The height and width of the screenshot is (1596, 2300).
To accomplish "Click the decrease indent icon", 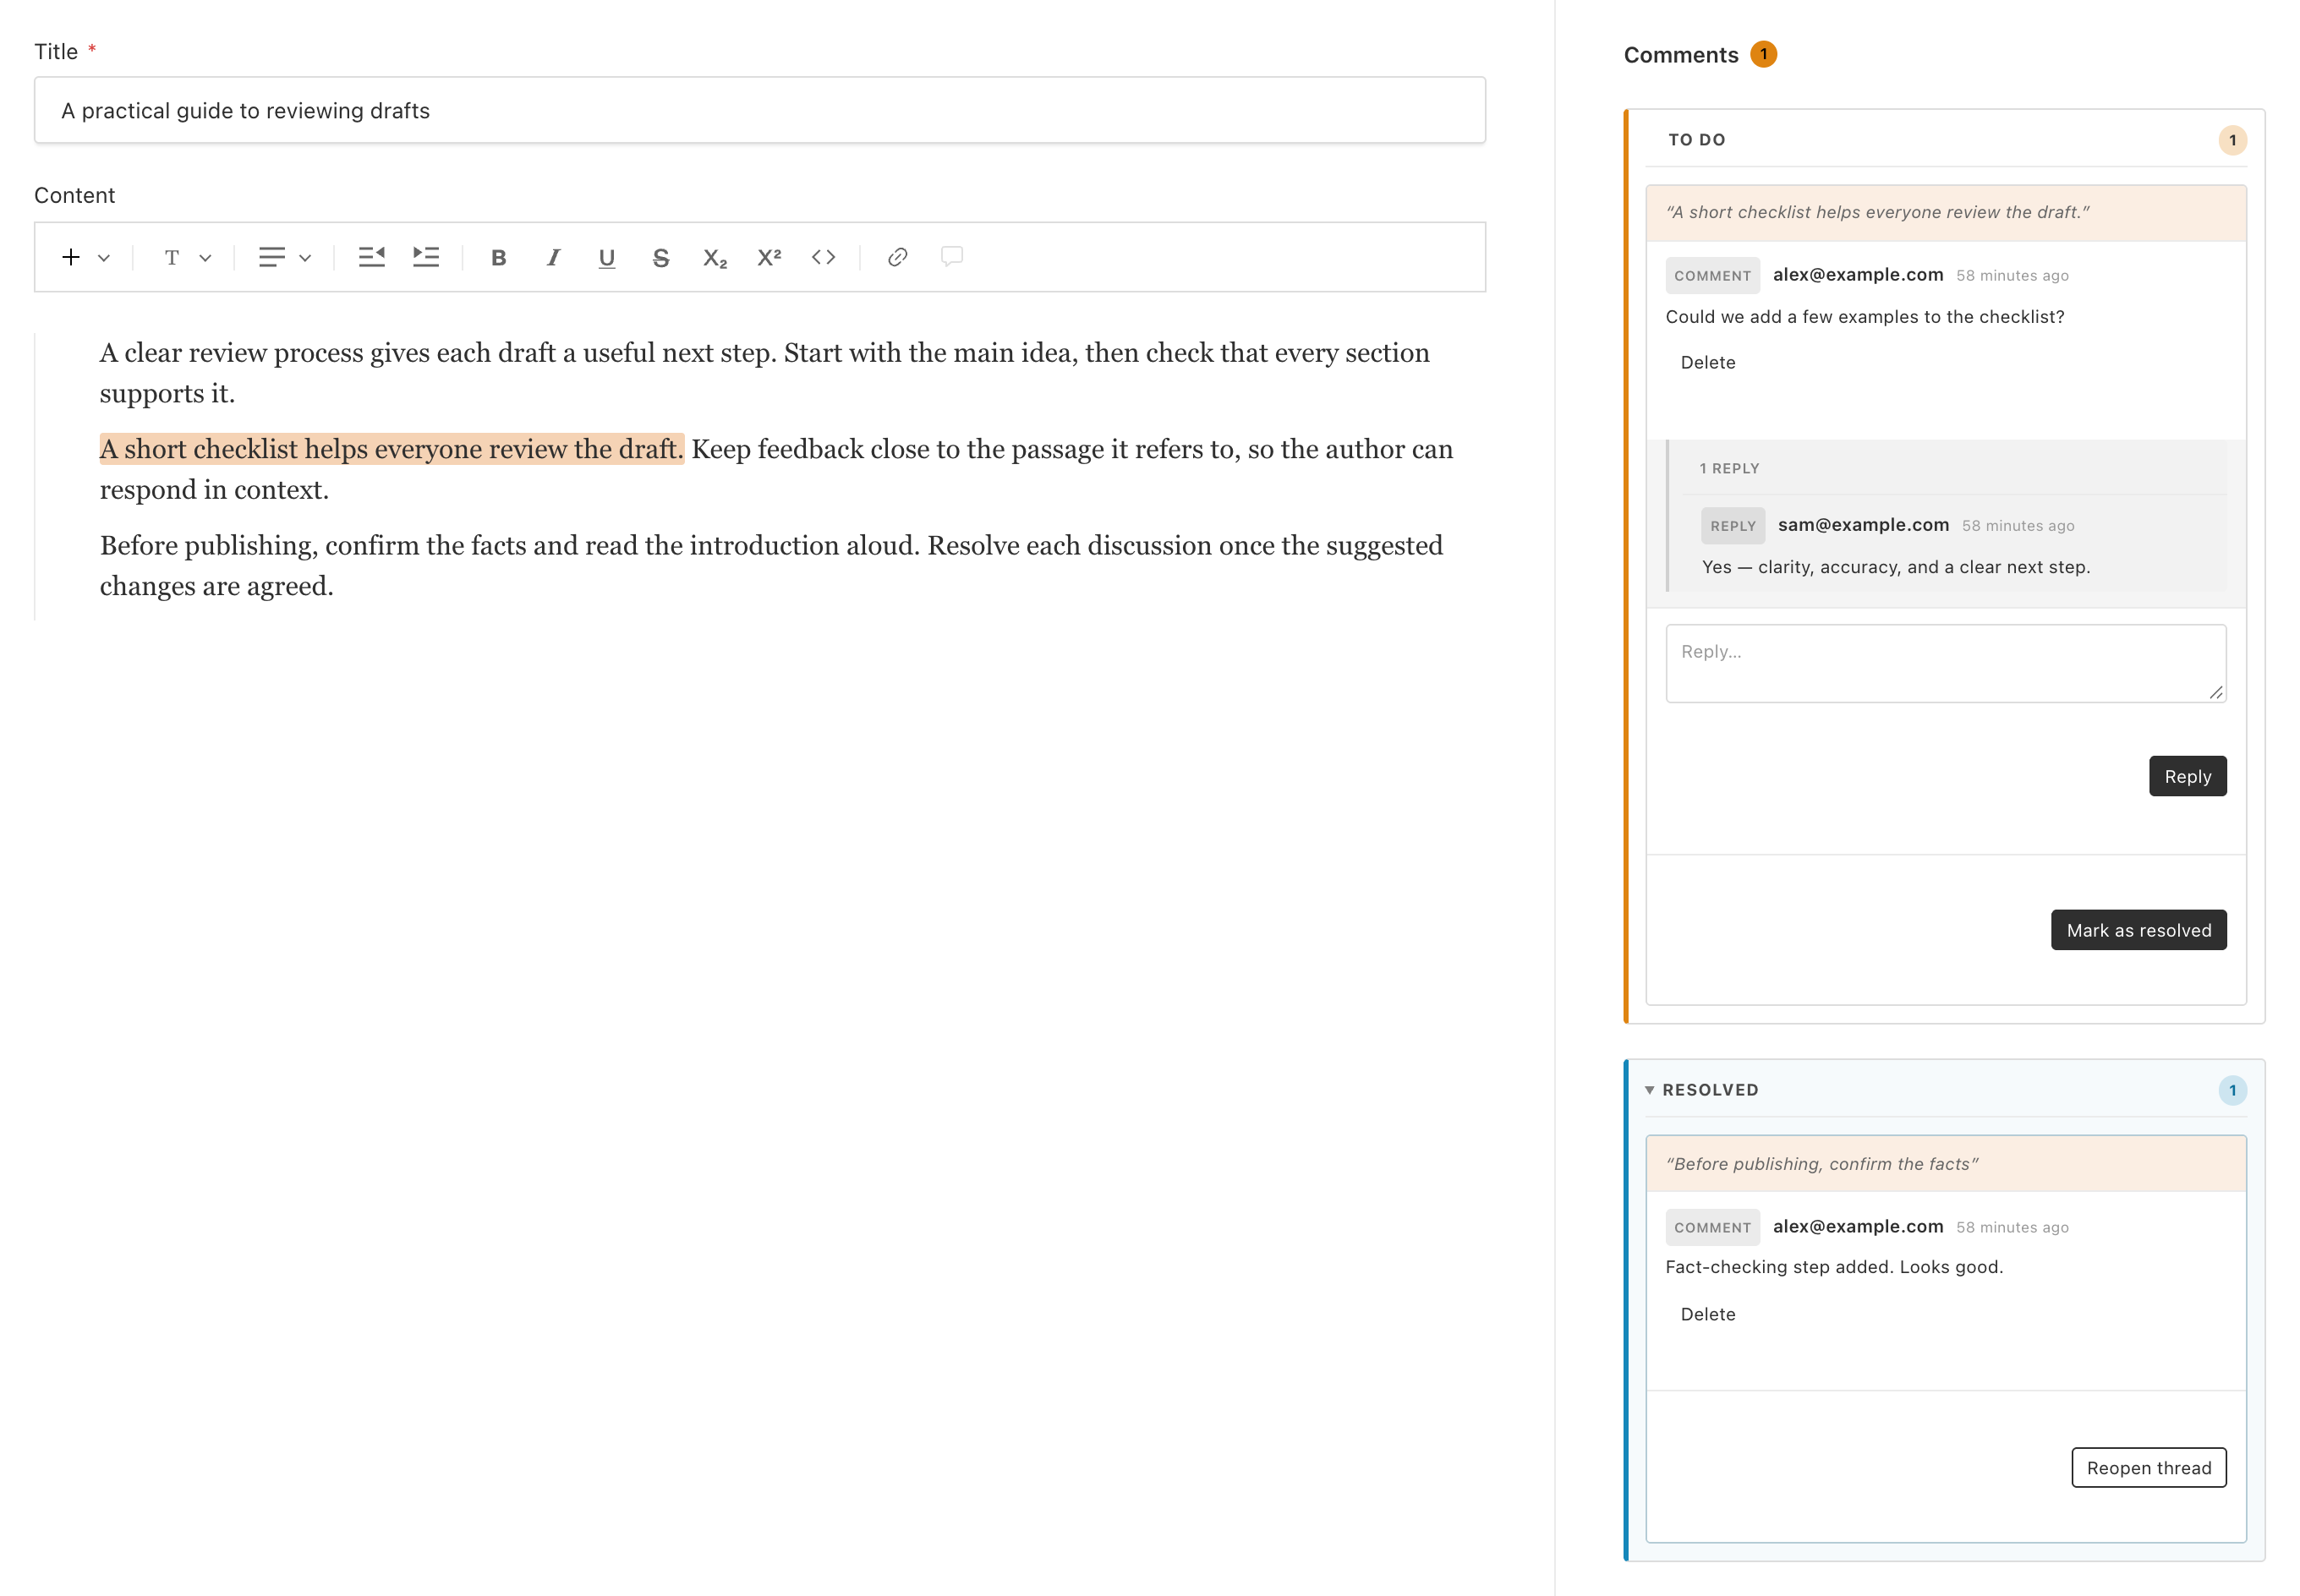I will coord(371,257).
